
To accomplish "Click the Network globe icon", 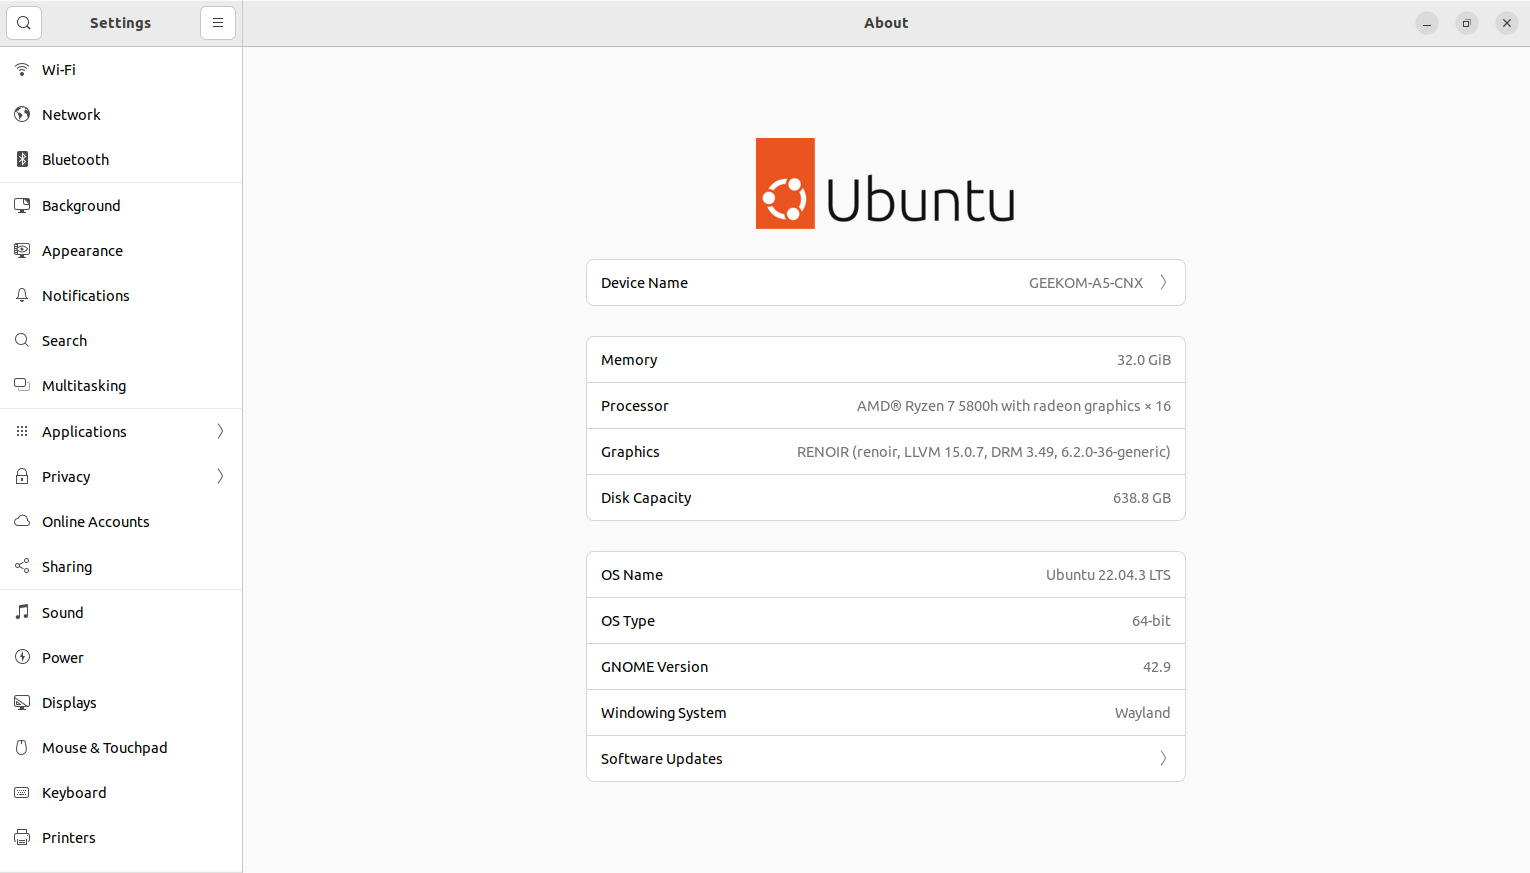I will 22,114.
